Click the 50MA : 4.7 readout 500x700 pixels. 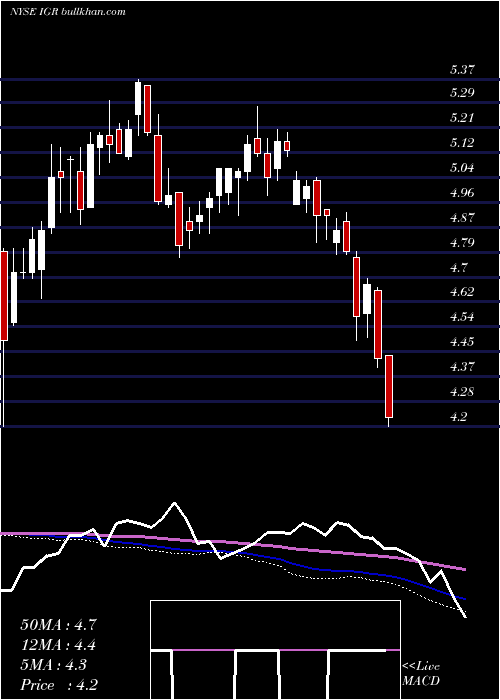[x=58, y=625]
